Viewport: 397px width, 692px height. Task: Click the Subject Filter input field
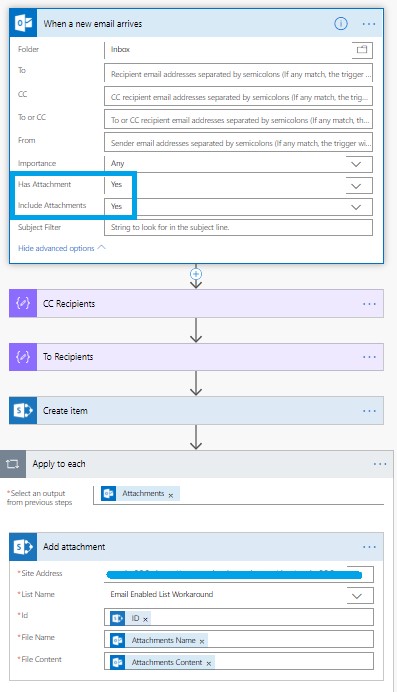(x=238, y=228)
